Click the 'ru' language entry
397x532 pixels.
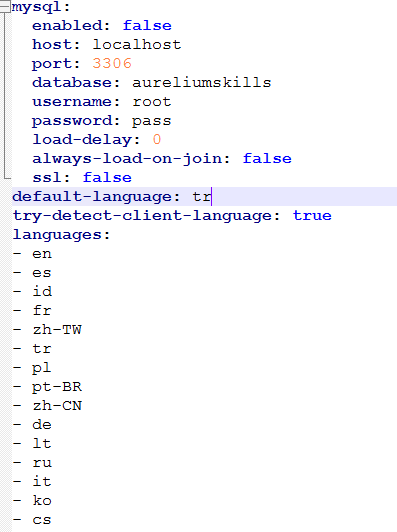coord(42,463)
